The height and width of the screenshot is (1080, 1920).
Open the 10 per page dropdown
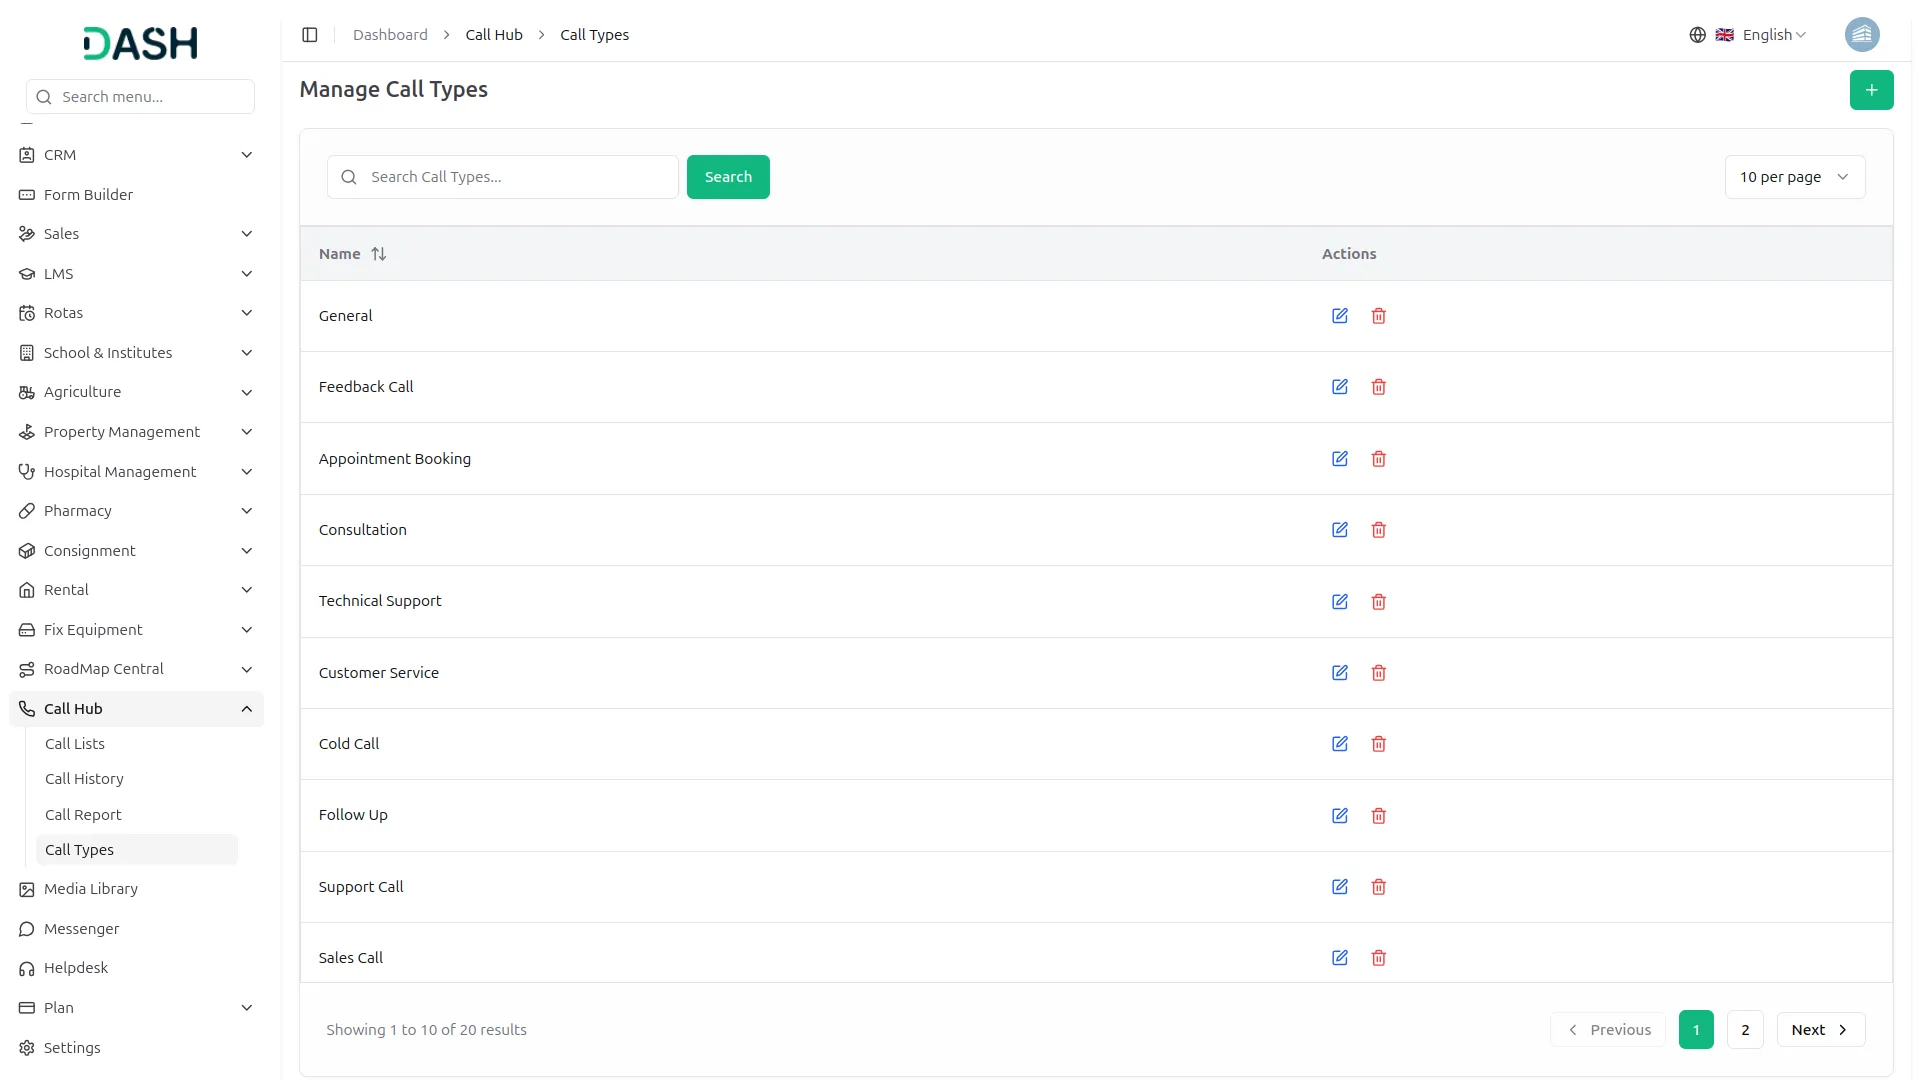(x=1794, y=177)
